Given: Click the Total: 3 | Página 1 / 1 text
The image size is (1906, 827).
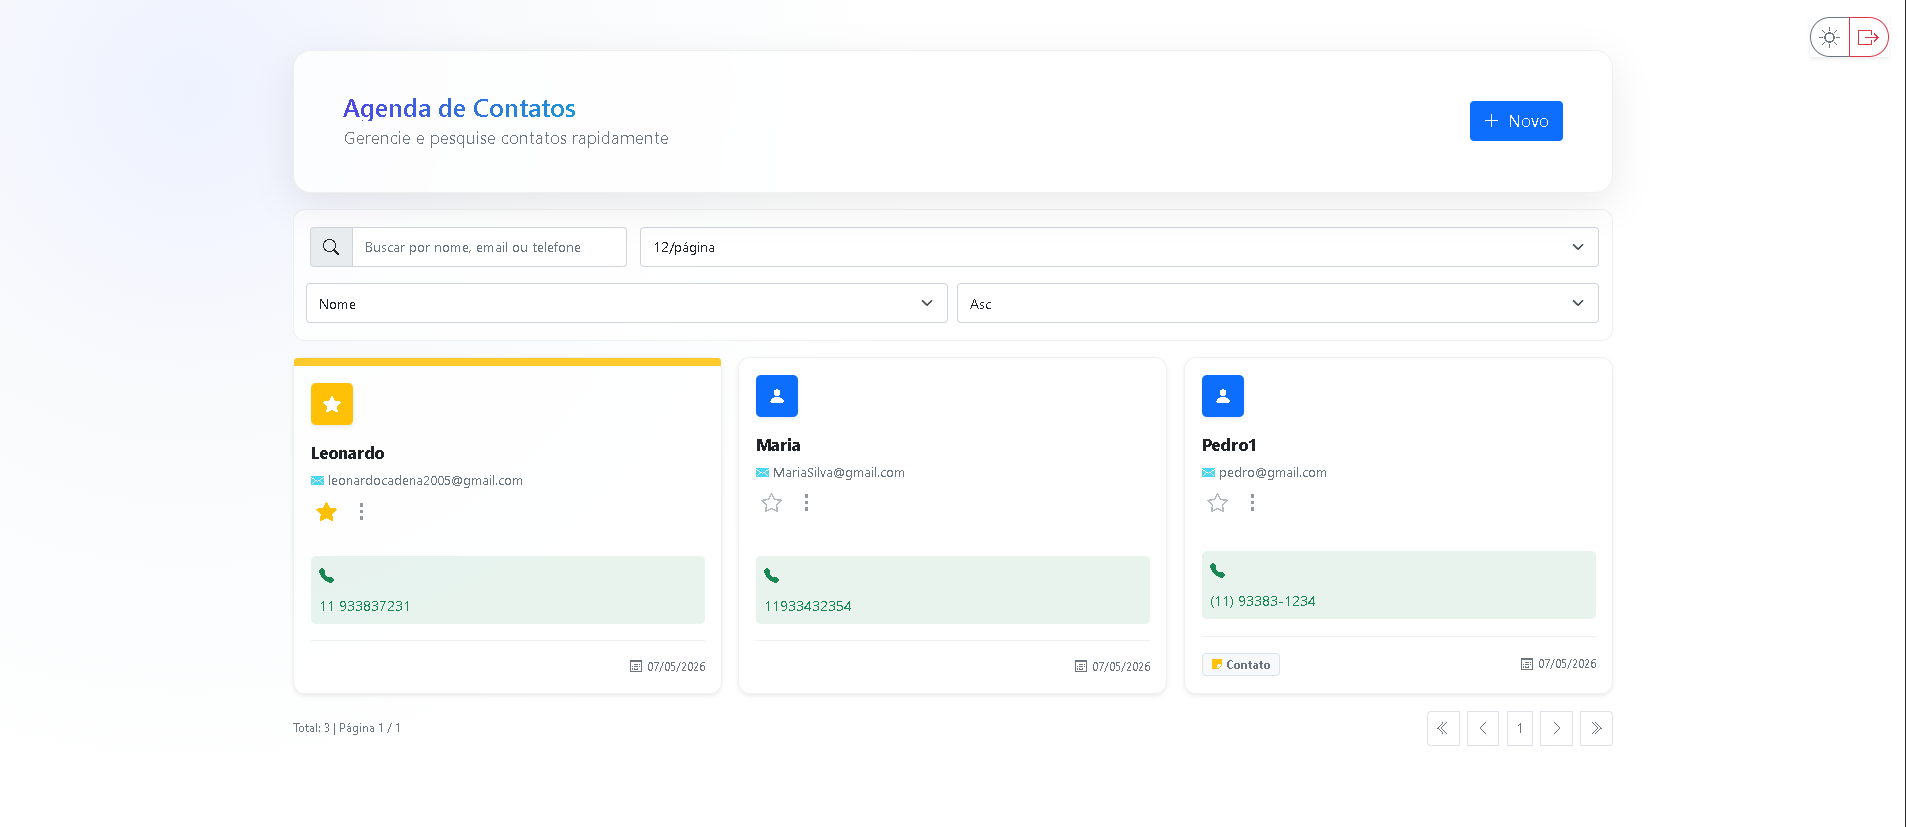Looking at the screenshot, I should coord(347,728).
